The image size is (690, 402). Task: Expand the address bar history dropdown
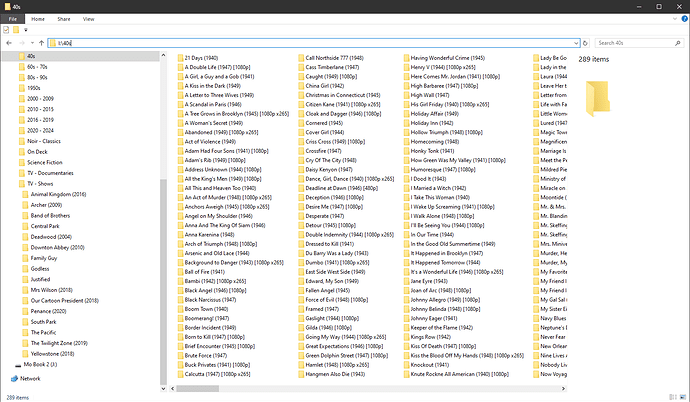pyautogui.click(x=576, y=43)
